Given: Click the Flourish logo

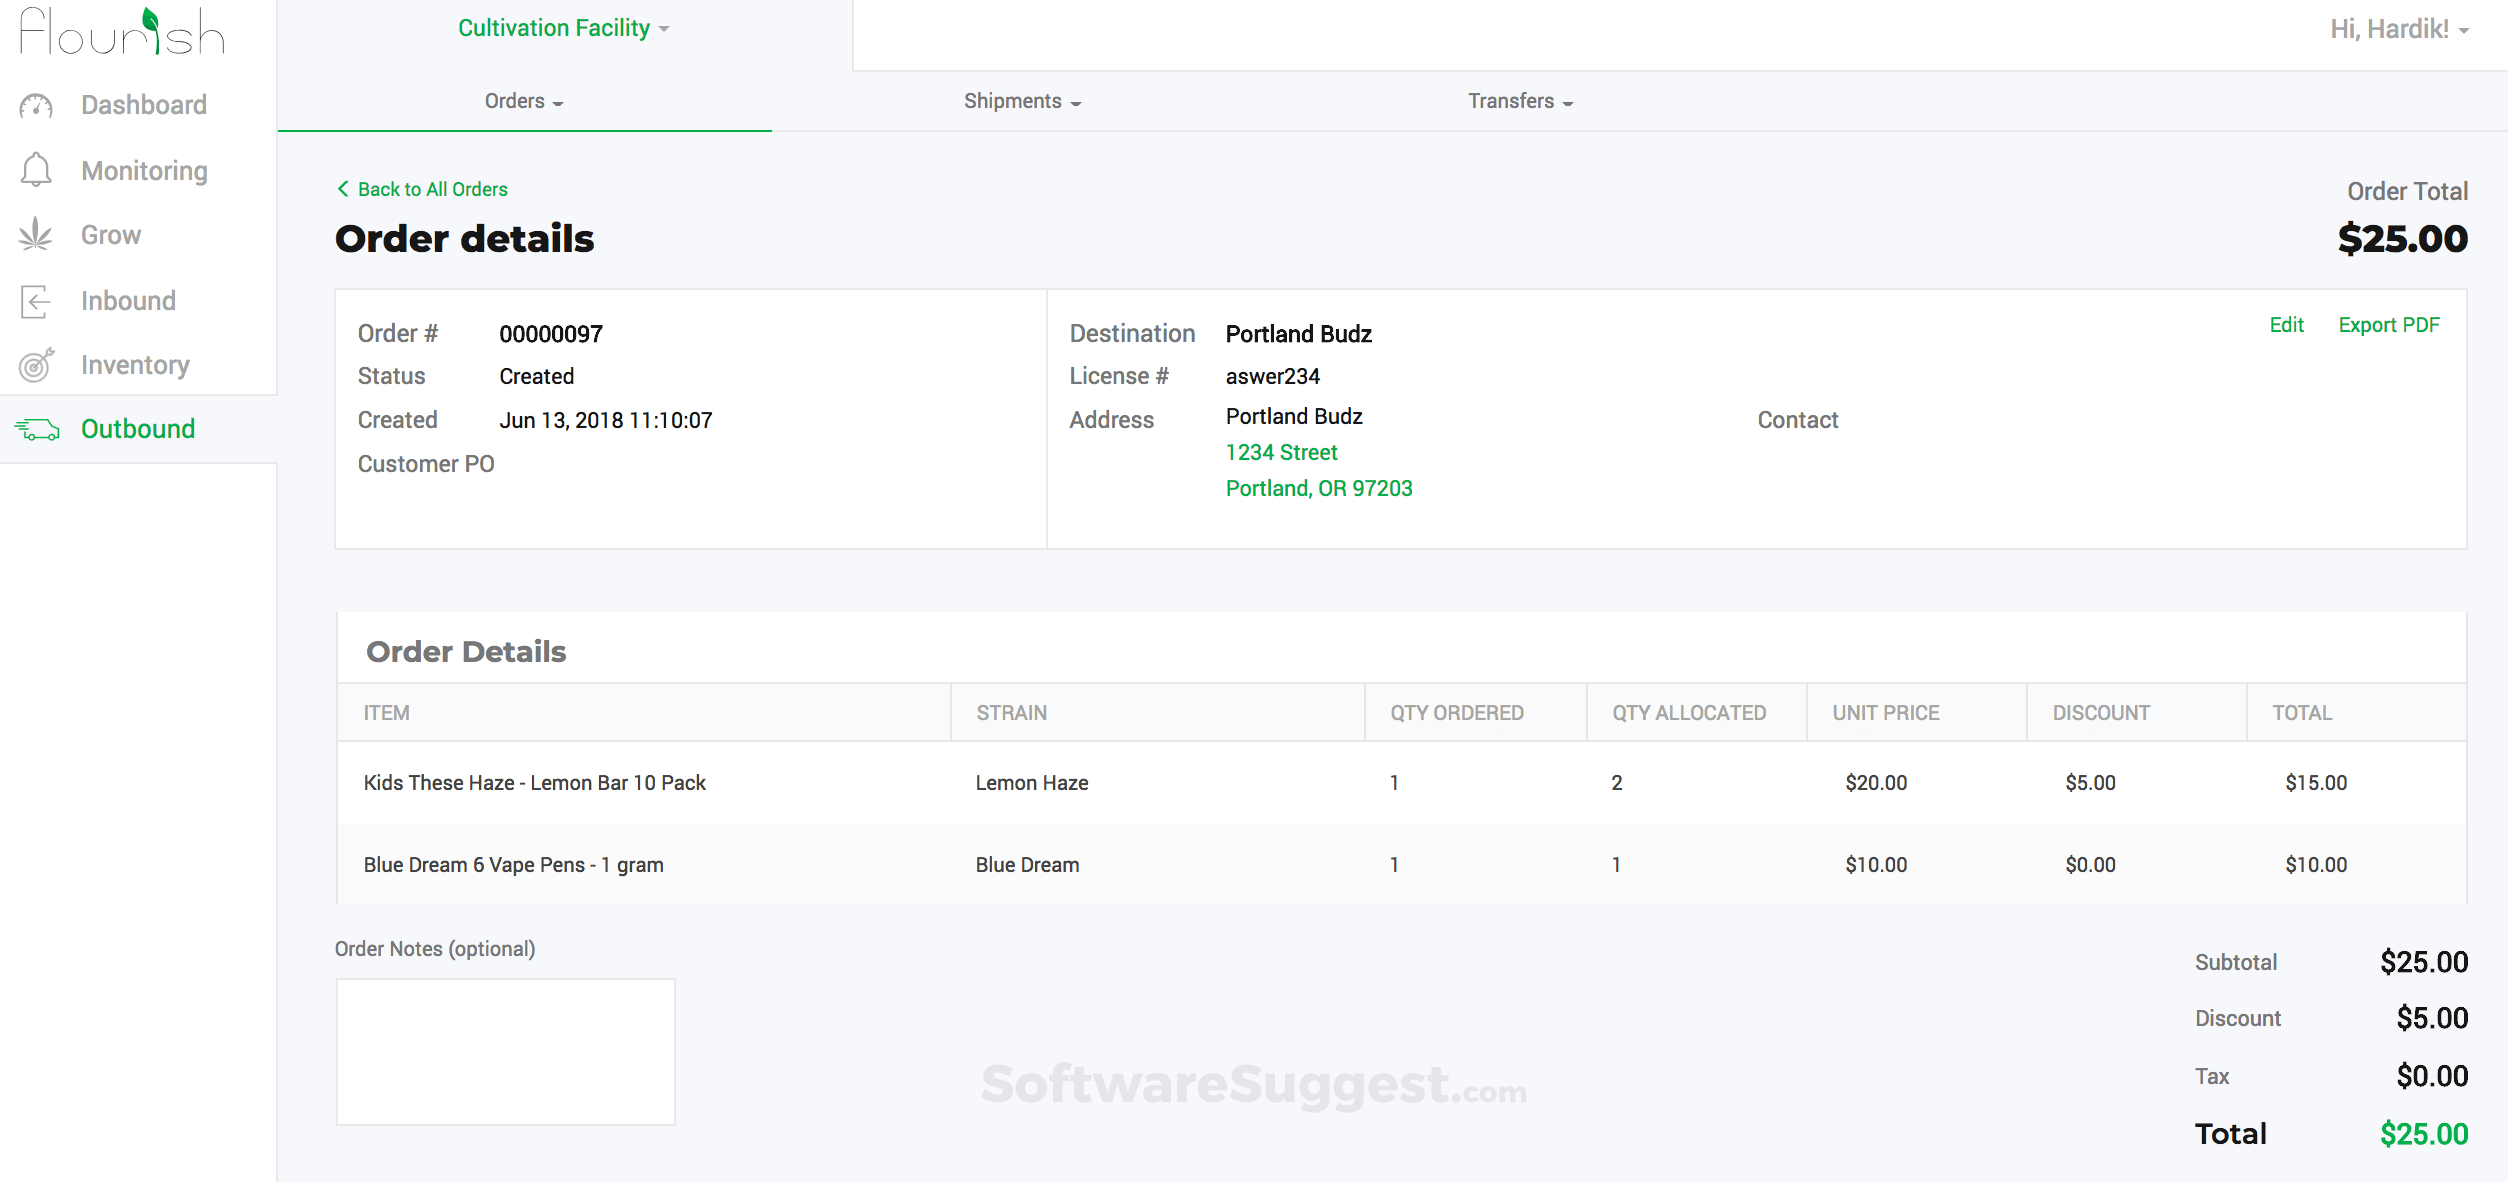Looking at the screenshot, I should pyautogui.click(x=120, y=30).
